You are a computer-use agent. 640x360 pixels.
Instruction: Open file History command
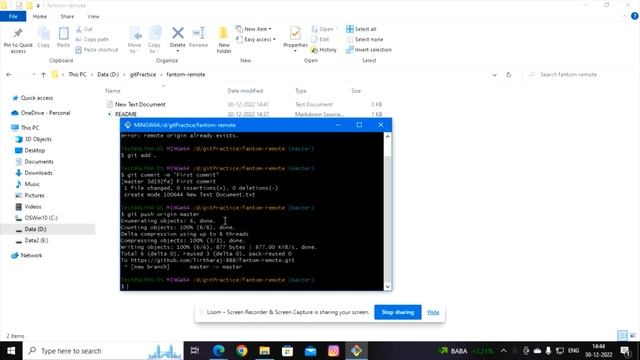[x=324, y=49]
